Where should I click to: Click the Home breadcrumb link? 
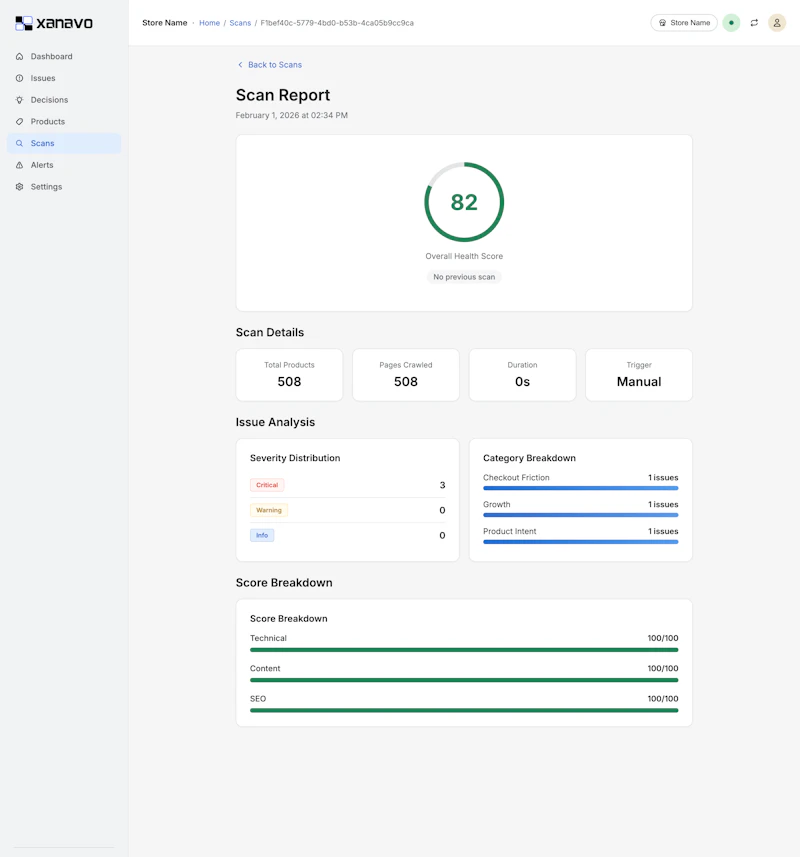pyautogui.click(x=209, y=23)
